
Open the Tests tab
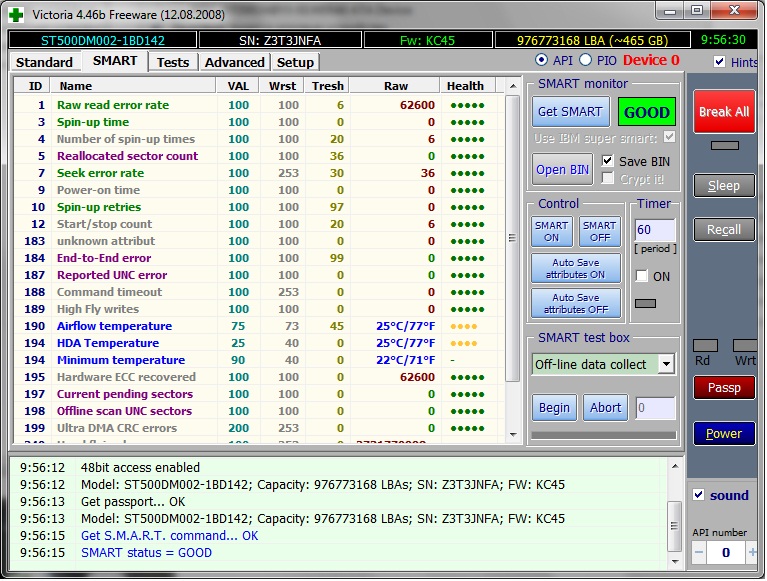click(x=173, y=63)
